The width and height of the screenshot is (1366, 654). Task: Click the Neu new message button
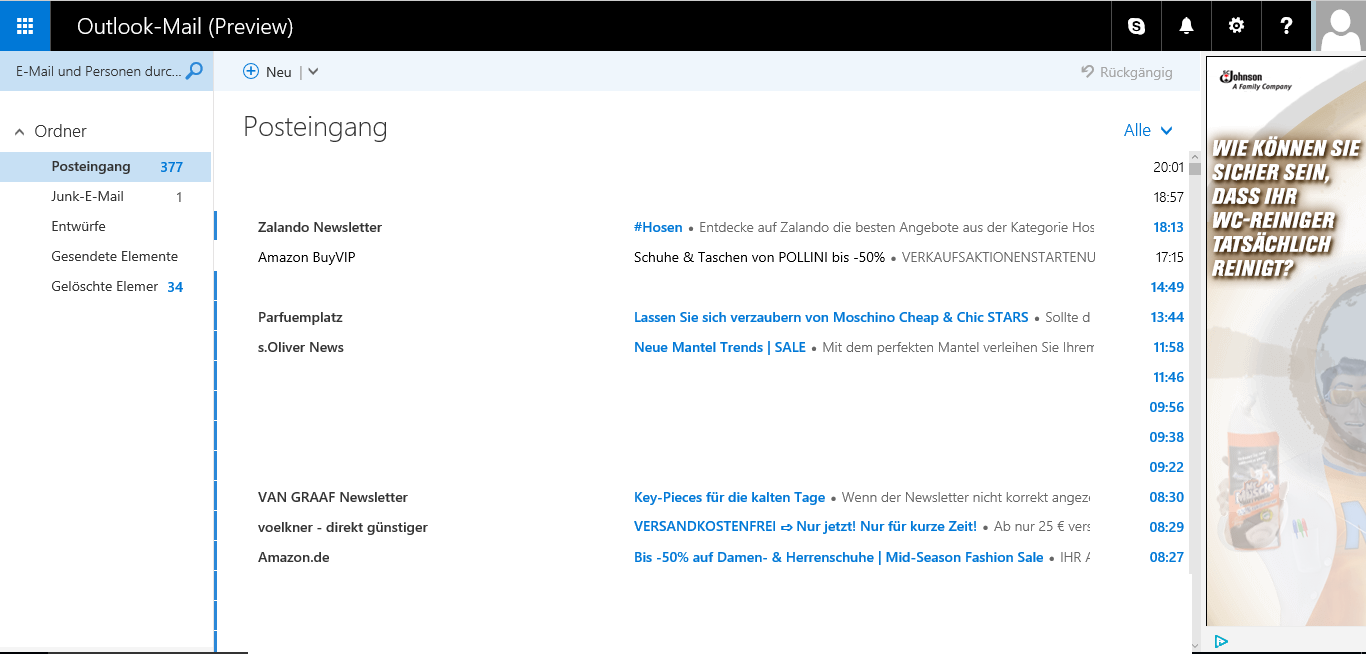point(268,72)
